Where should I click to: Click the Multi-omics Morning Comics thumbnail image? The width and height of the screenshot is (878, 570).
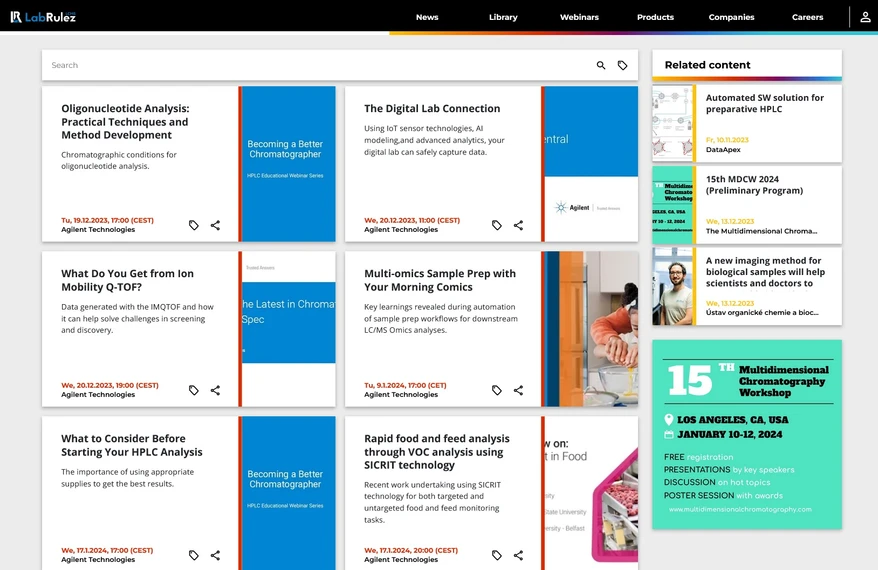pos(591,329)
